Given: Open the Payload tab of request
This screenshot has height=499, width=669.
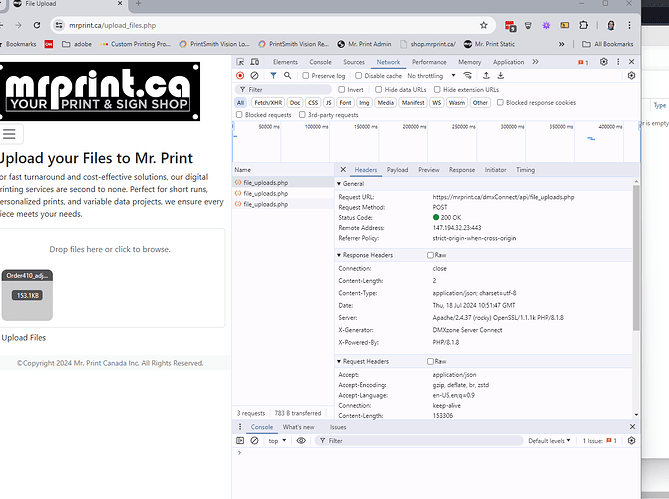Looking at the screenshot, I should 397,170.
